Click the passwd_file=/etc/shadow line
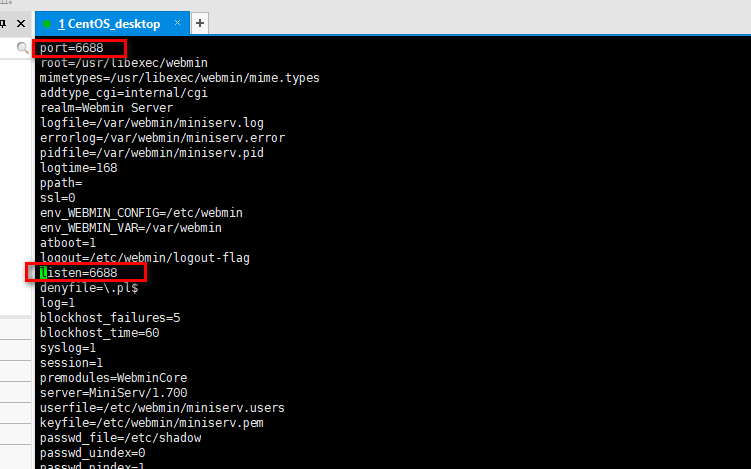The width and height of the screenshot is (751, 469). 121,438
